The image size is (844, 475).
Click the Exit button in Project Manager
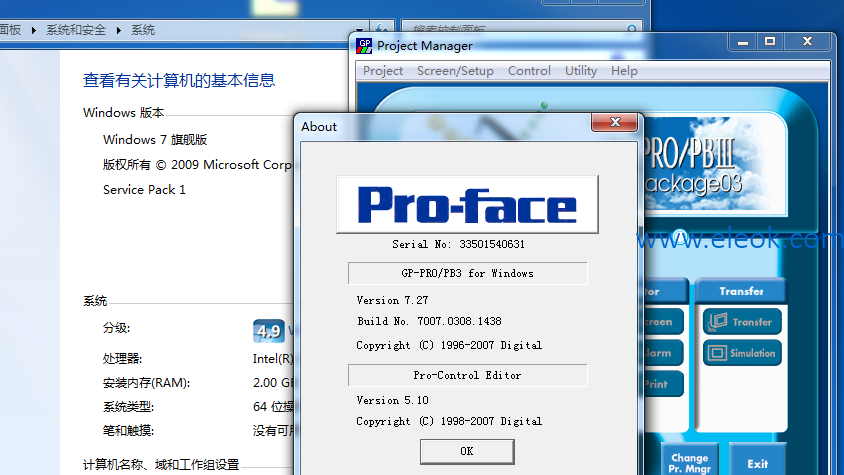(x=757, y=463)
